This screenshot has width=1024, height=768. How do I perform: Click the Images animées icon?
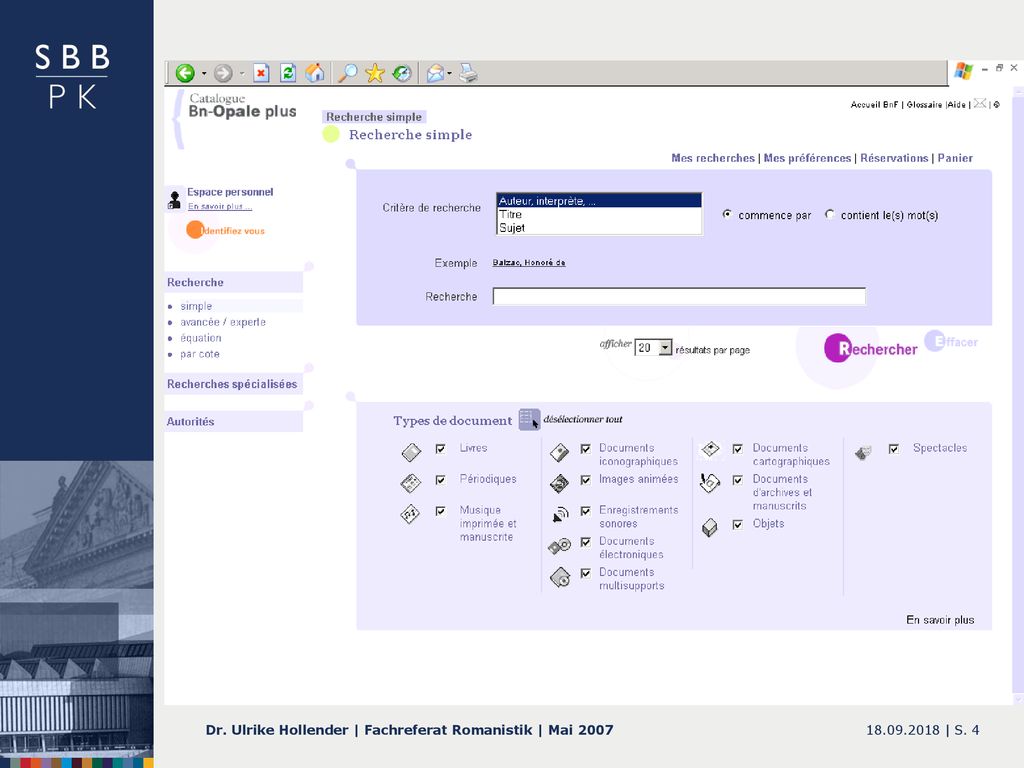(x=560, y=483)
